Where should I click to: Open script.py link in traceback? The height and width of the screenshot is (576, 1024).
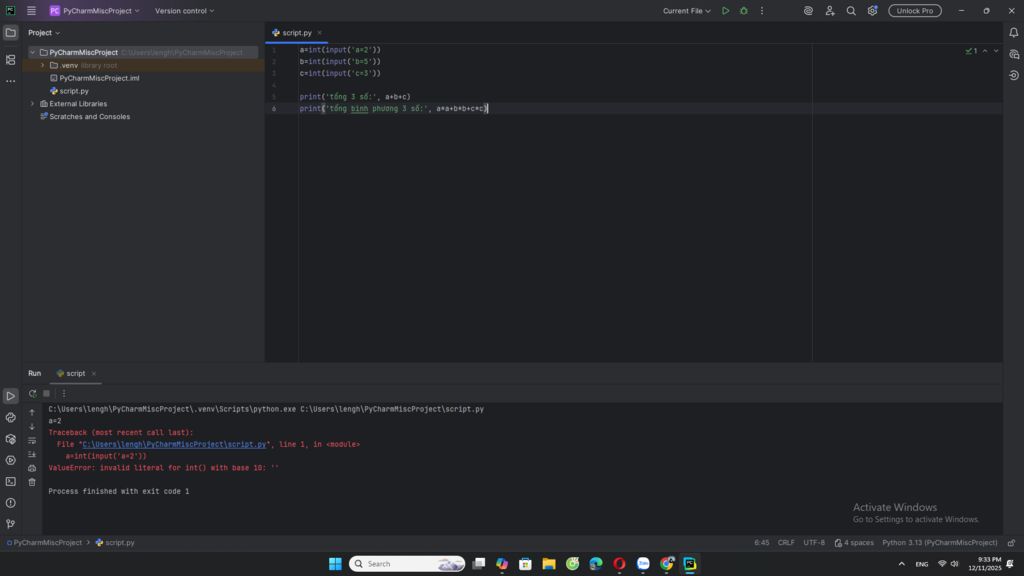coord(174,445)
